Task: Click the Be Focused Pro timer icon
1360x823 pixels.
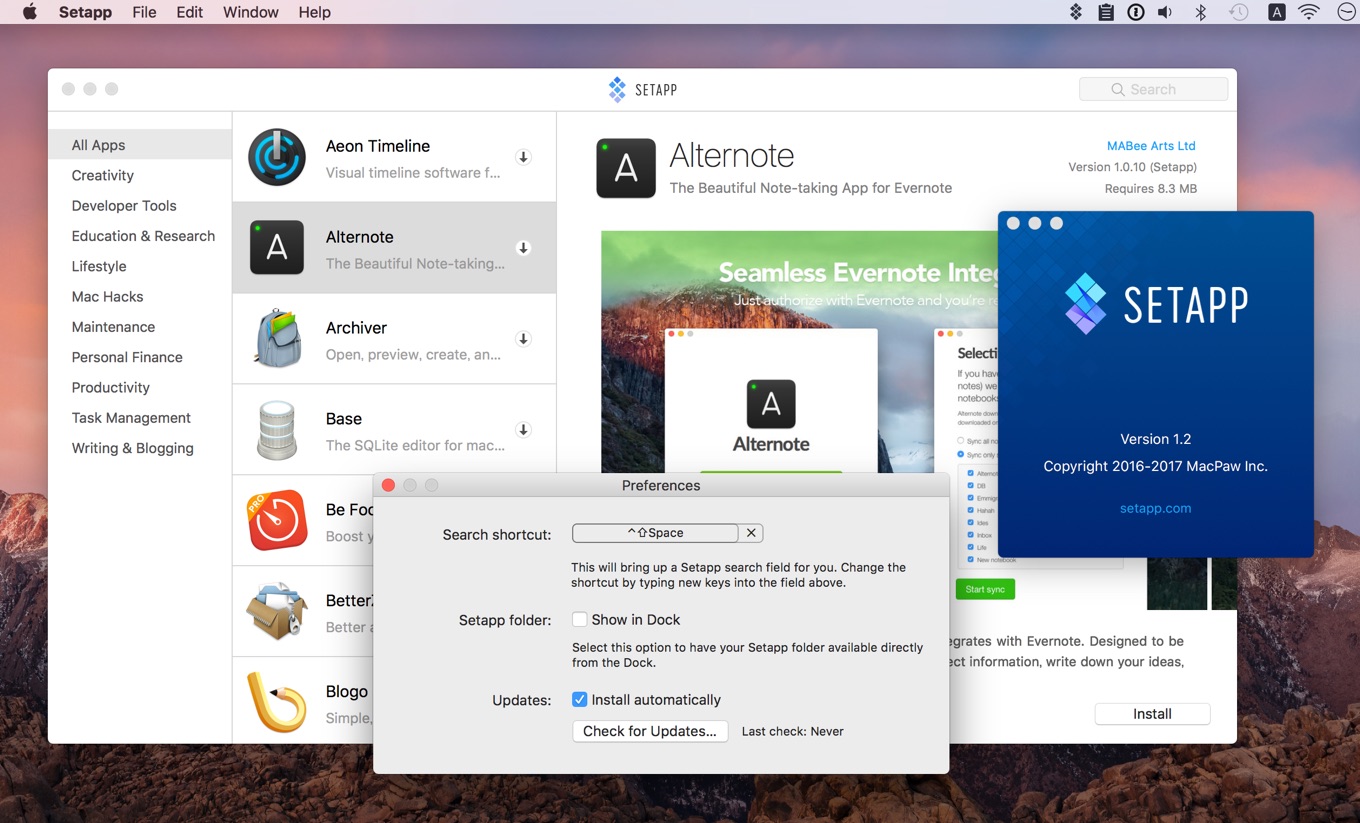Action: (277, 520)
